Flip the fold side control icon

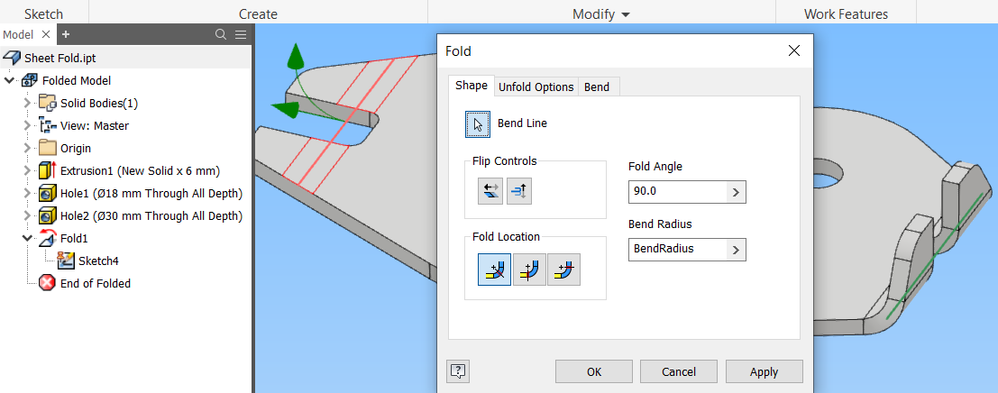pyautogui.click(x=490, y=191)
